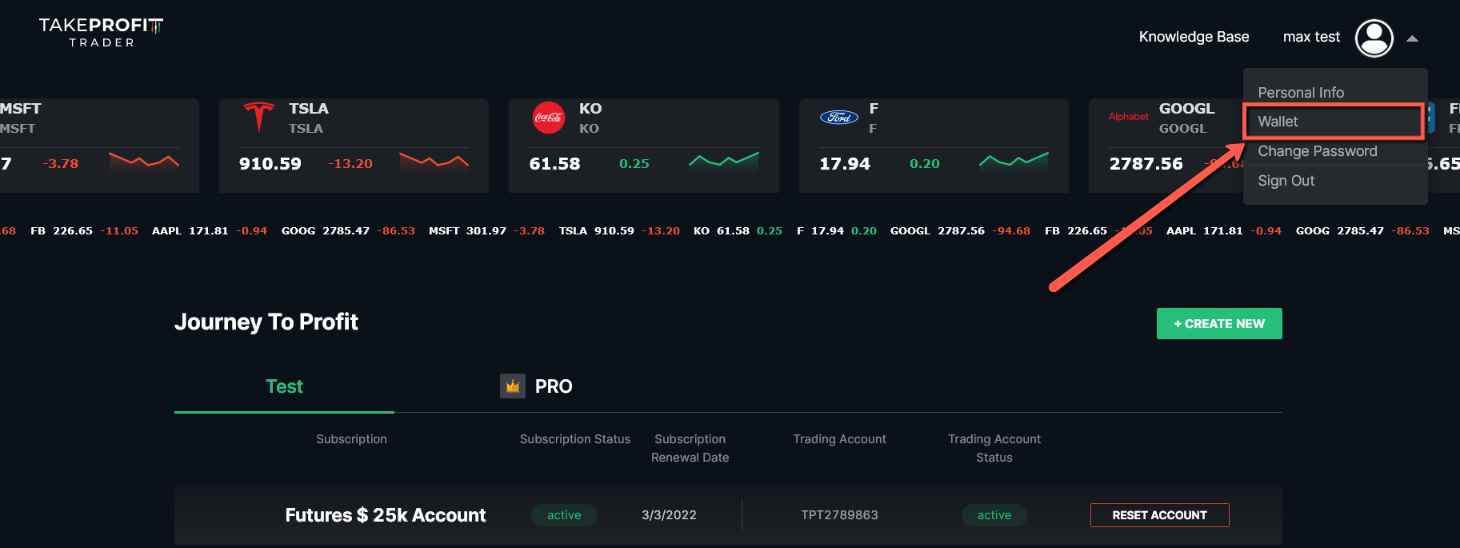Click the Ford green sparkline chart

[x=1014, y=161]
